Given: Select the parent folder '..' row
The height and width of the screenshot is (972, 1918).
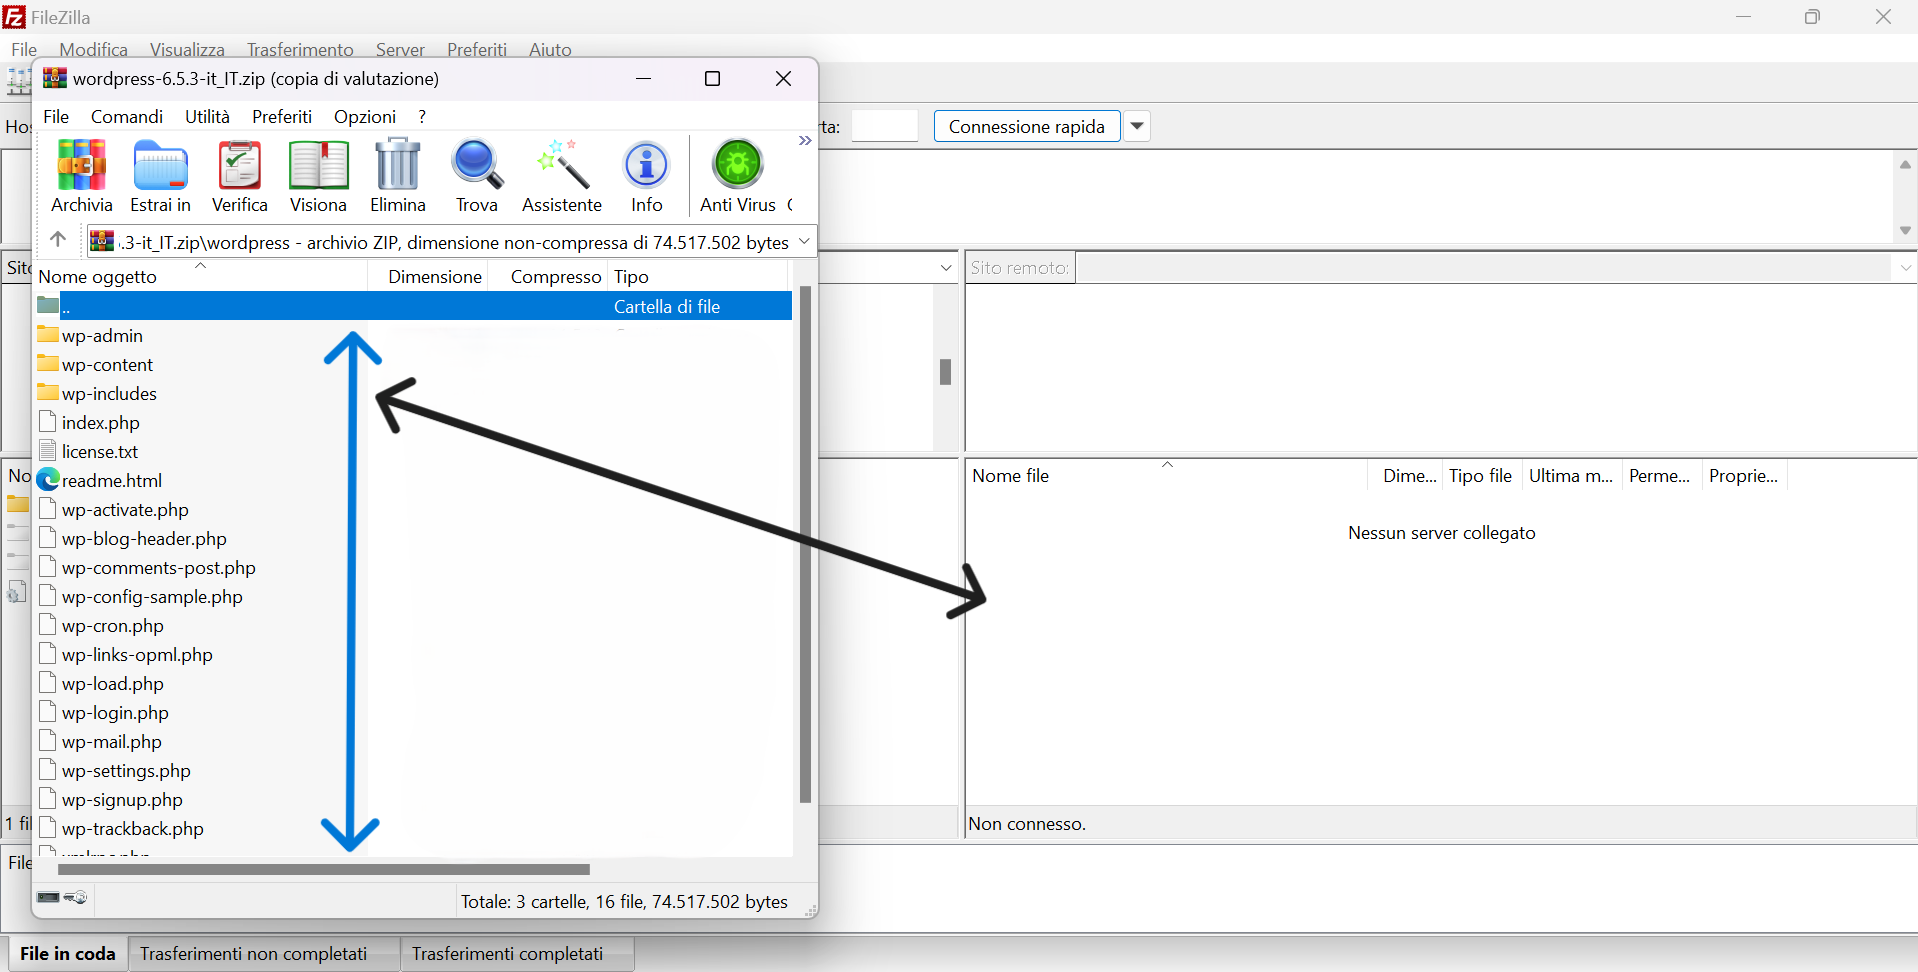Looking at the screenshot, I should tap(413, 306).
